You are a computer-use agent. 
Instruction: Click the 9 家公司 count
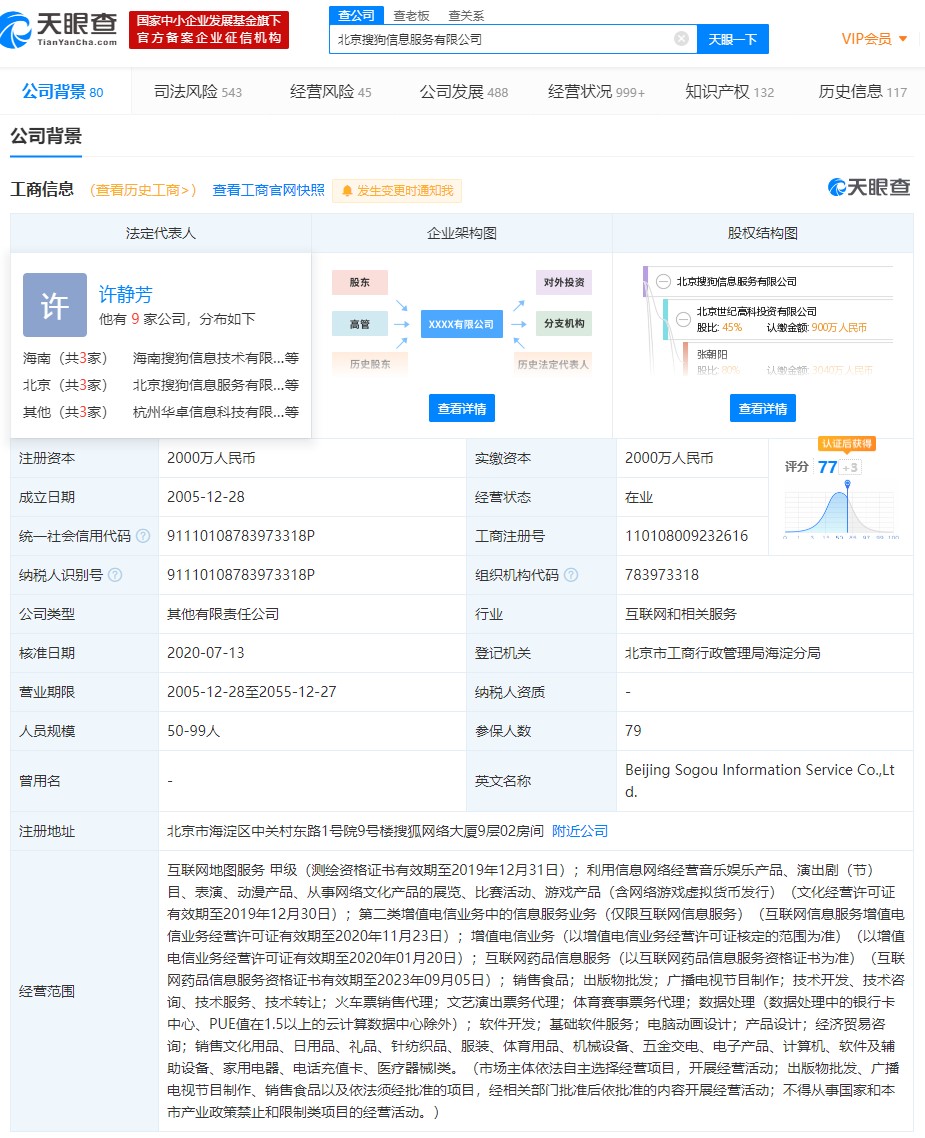click(135, 319)
